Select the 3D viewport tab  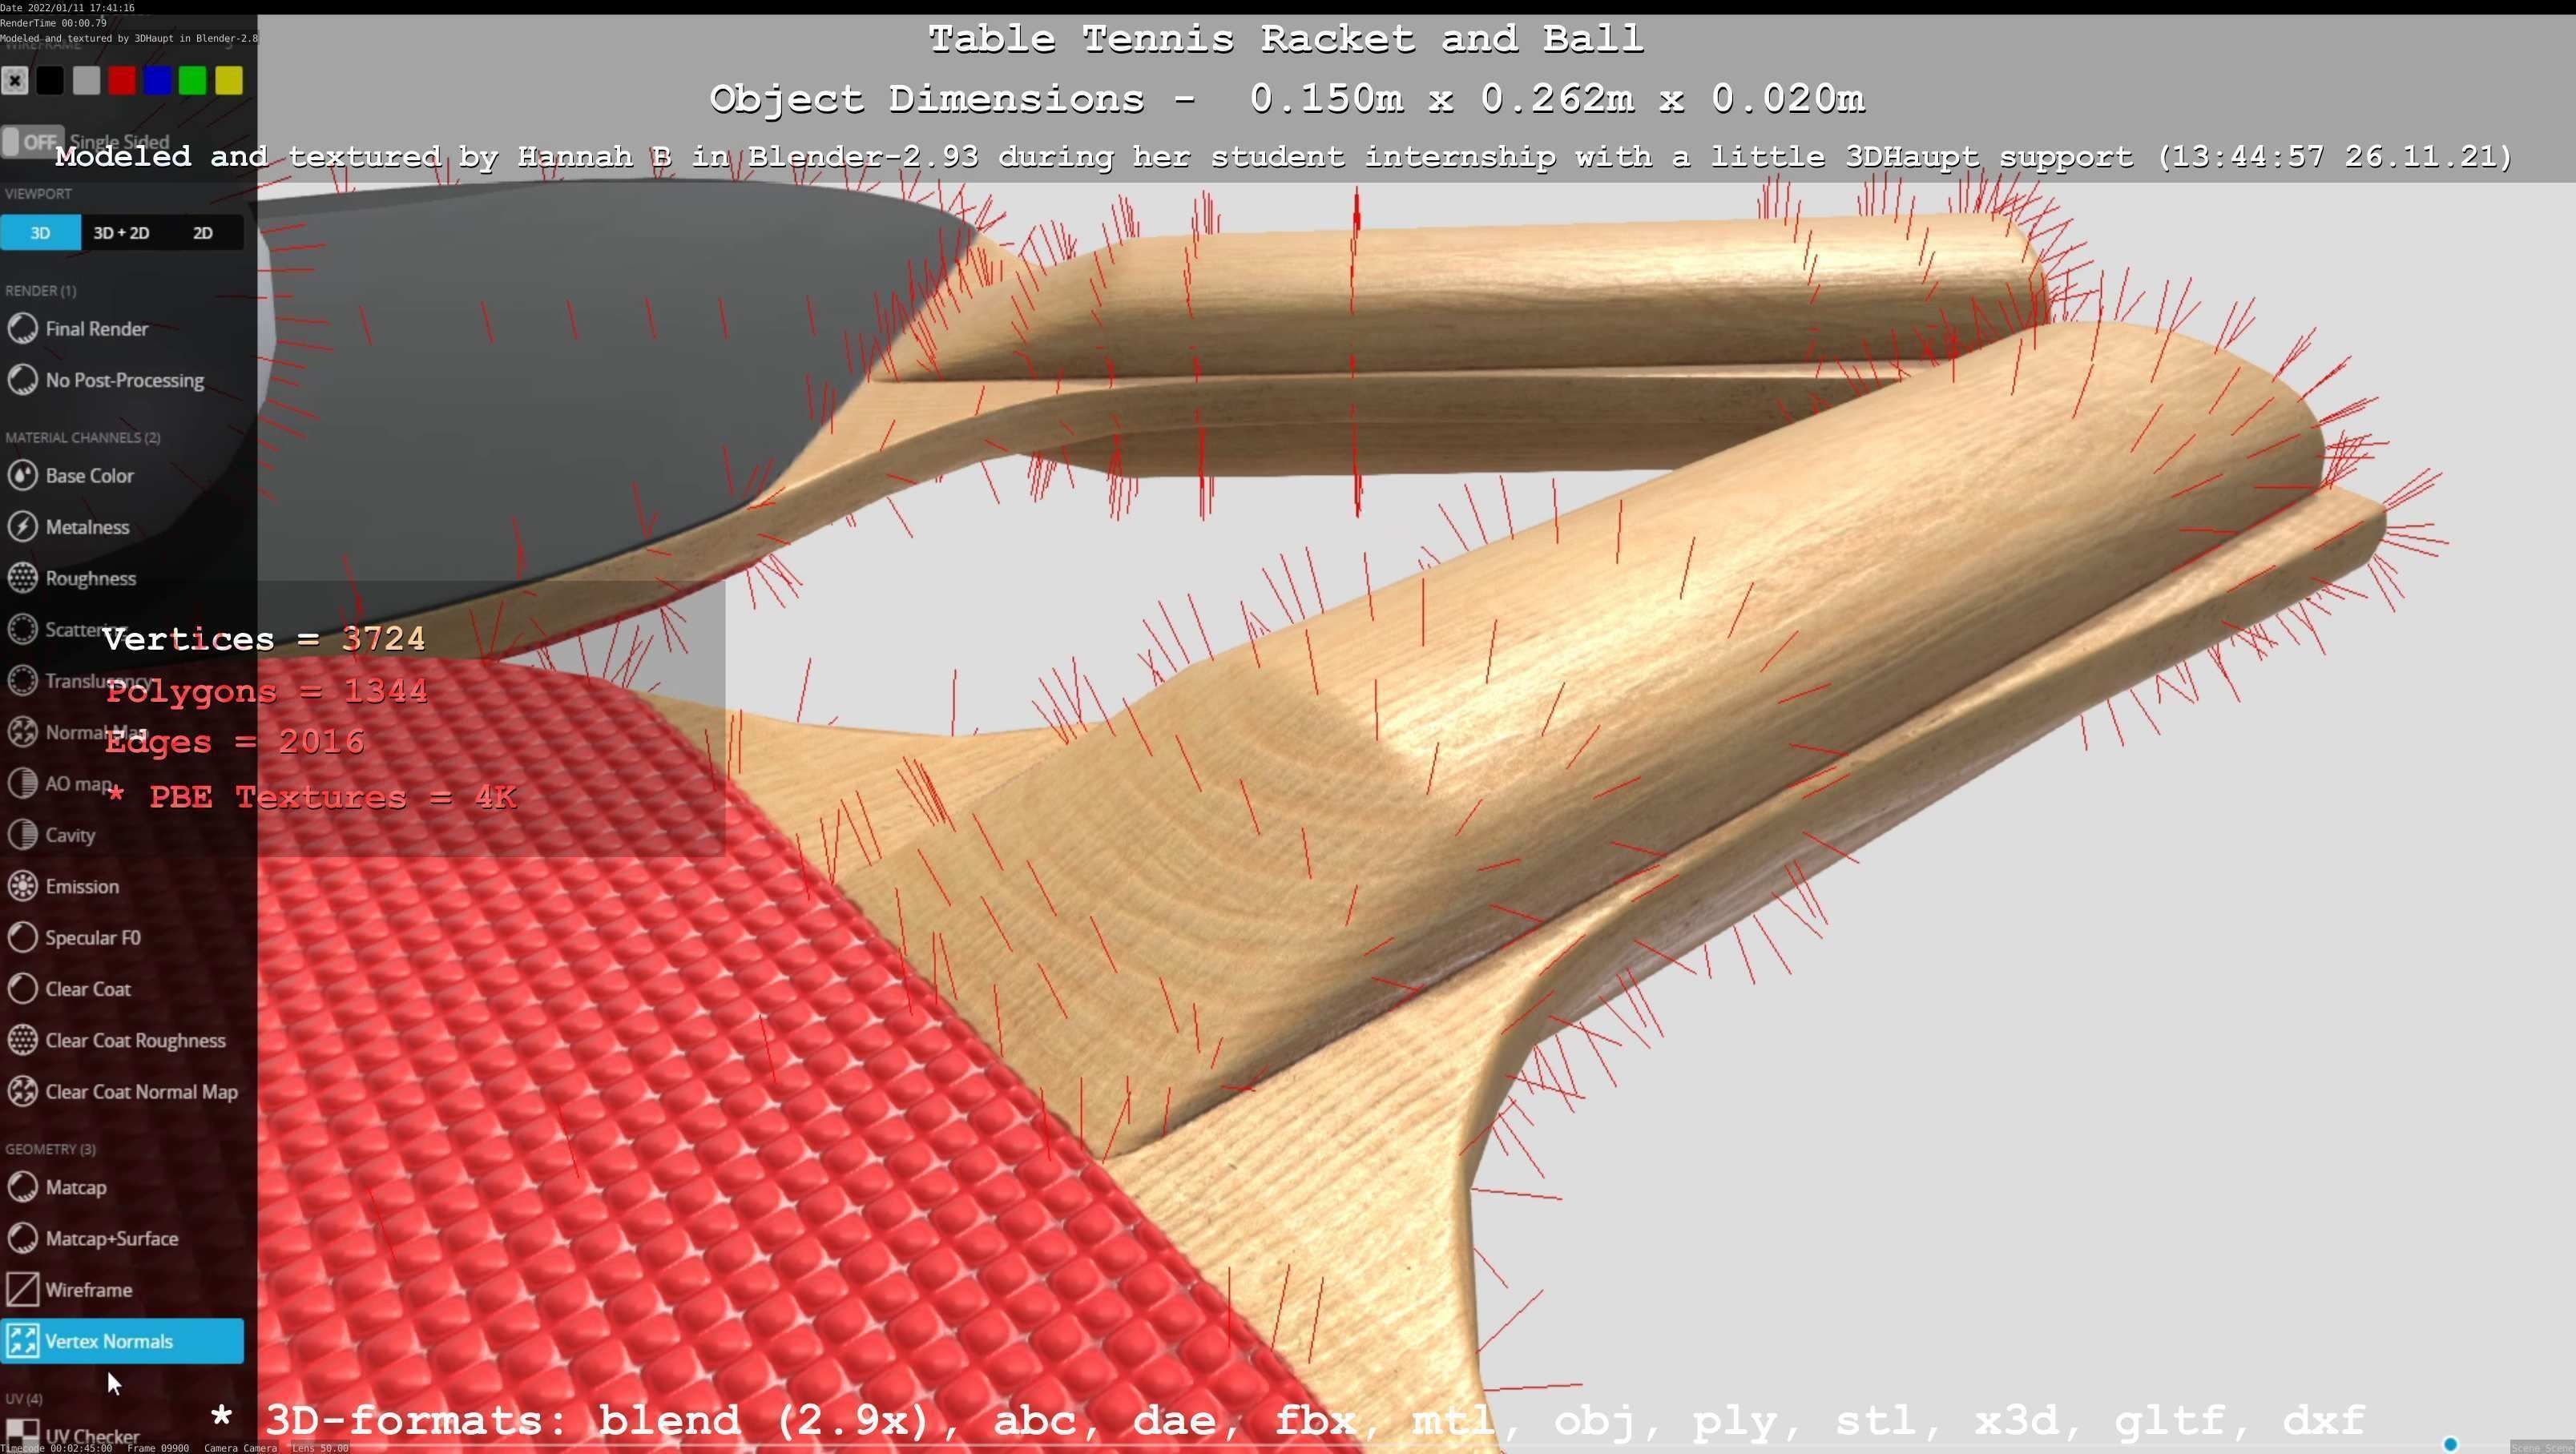40,232
